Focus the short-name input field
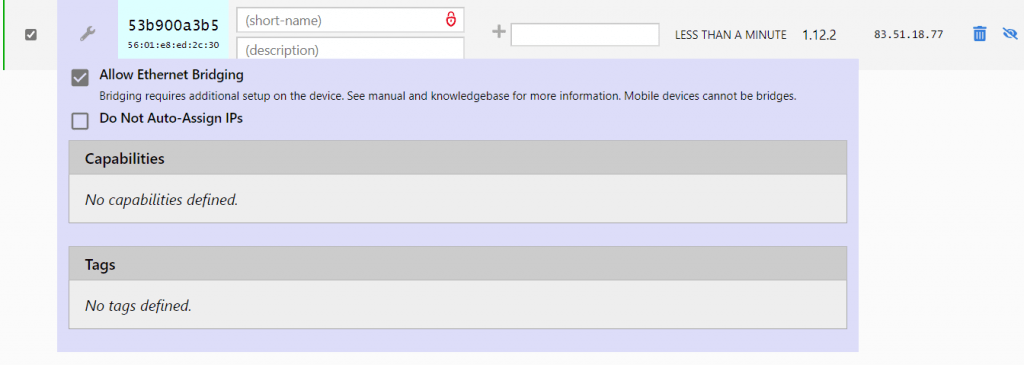The image size is (1024, 365). (350, 20)
